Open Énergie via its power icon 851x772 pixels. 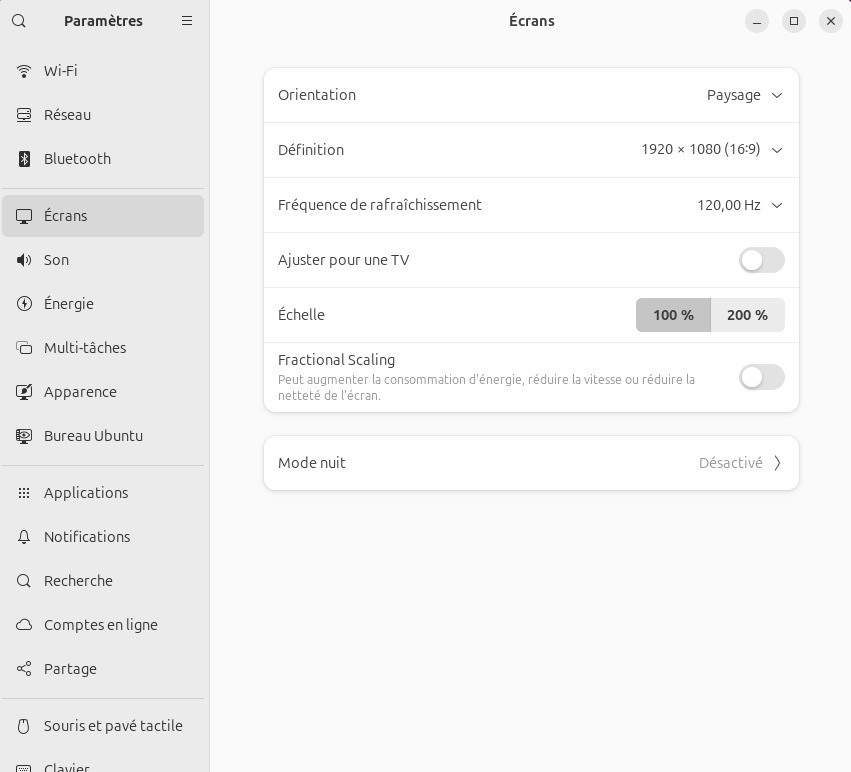click(x=25, y=304)
